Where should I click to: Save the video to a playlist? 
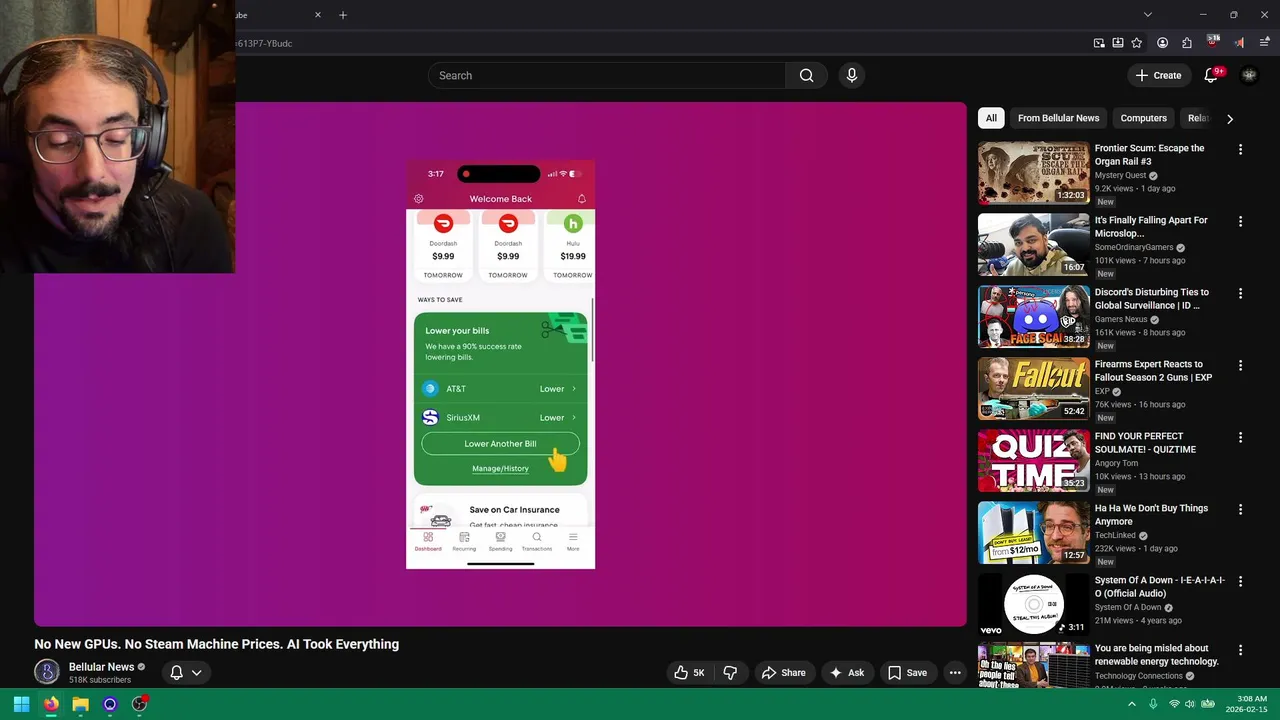(x=907, y=673)
